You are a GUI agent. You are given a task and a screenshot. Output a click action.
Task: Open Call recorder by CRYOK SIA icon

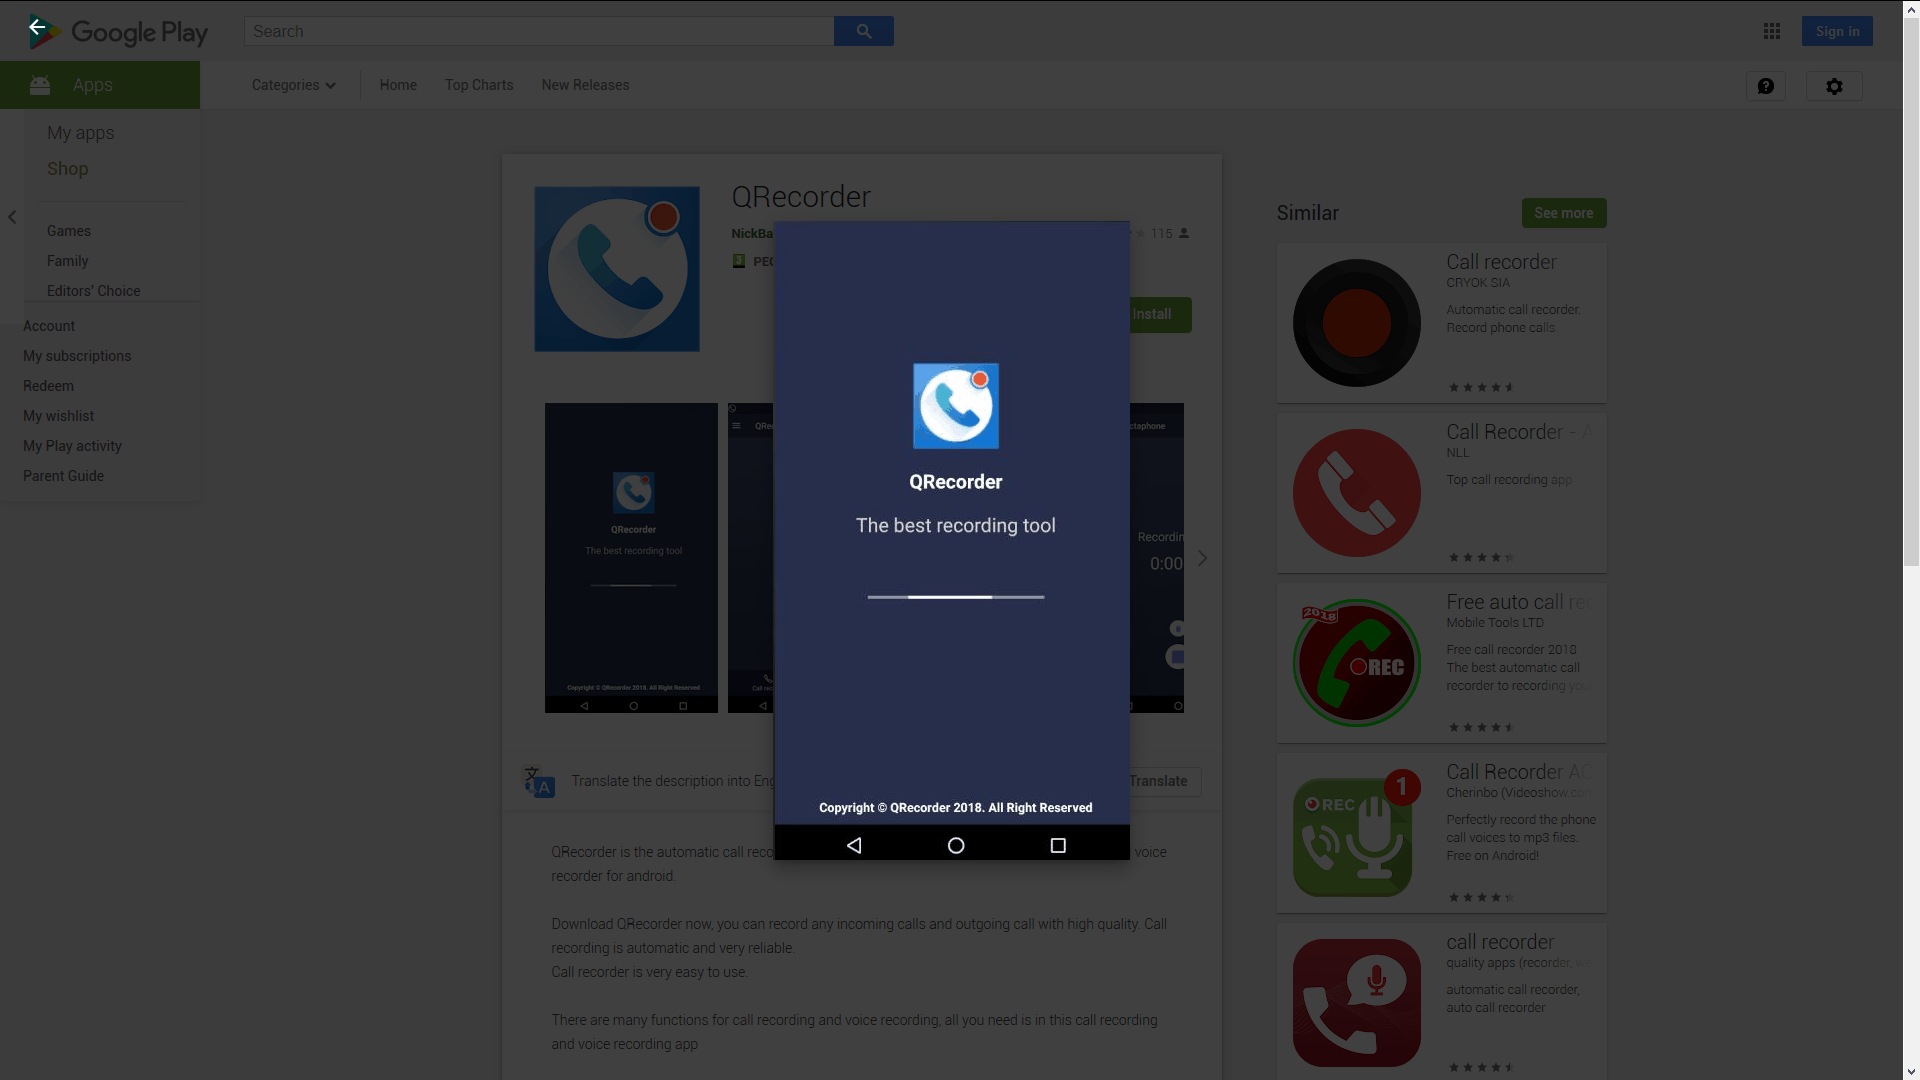point(1357,323)
